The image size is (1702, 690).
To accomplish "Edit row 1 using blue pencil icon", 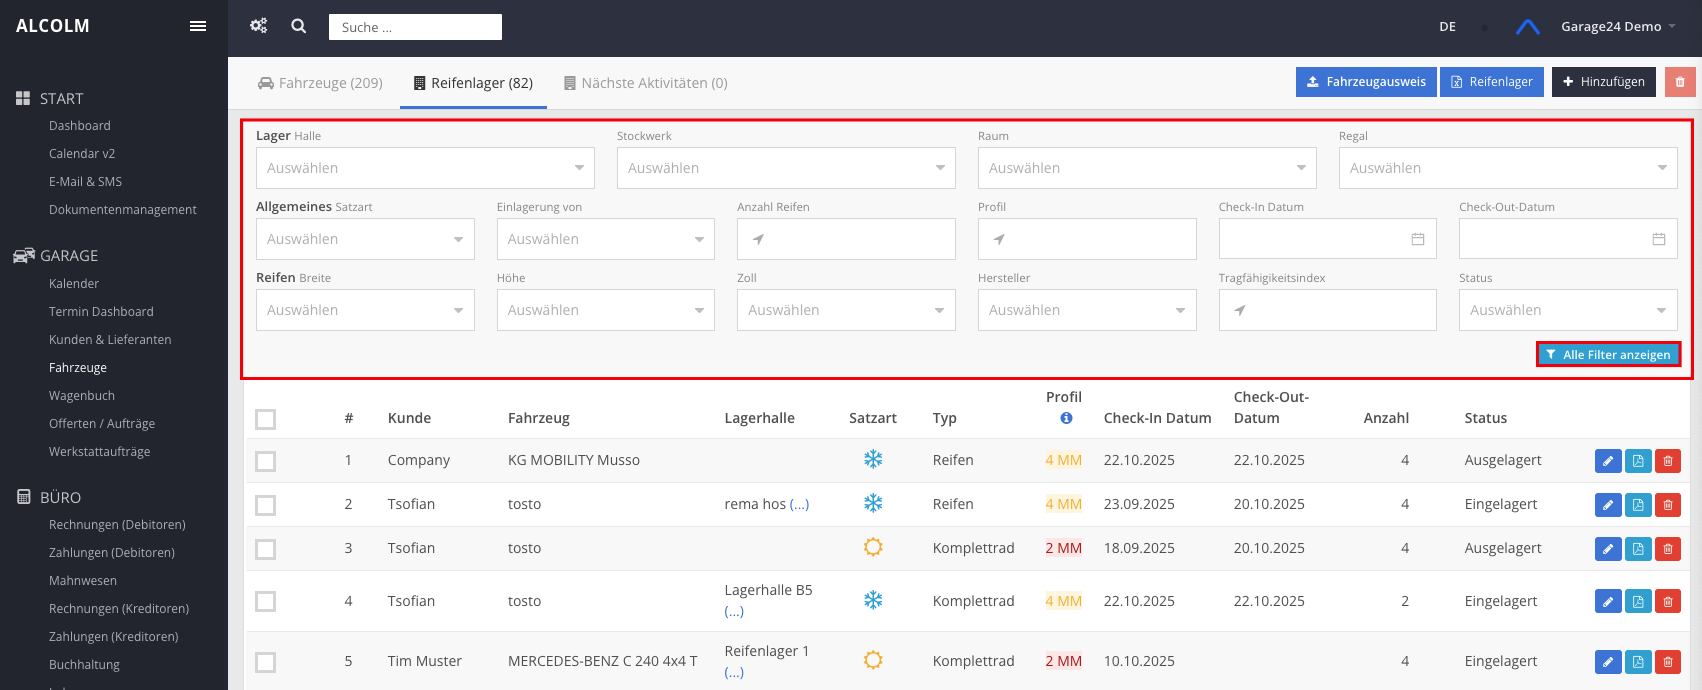I will pos(1607,461).
